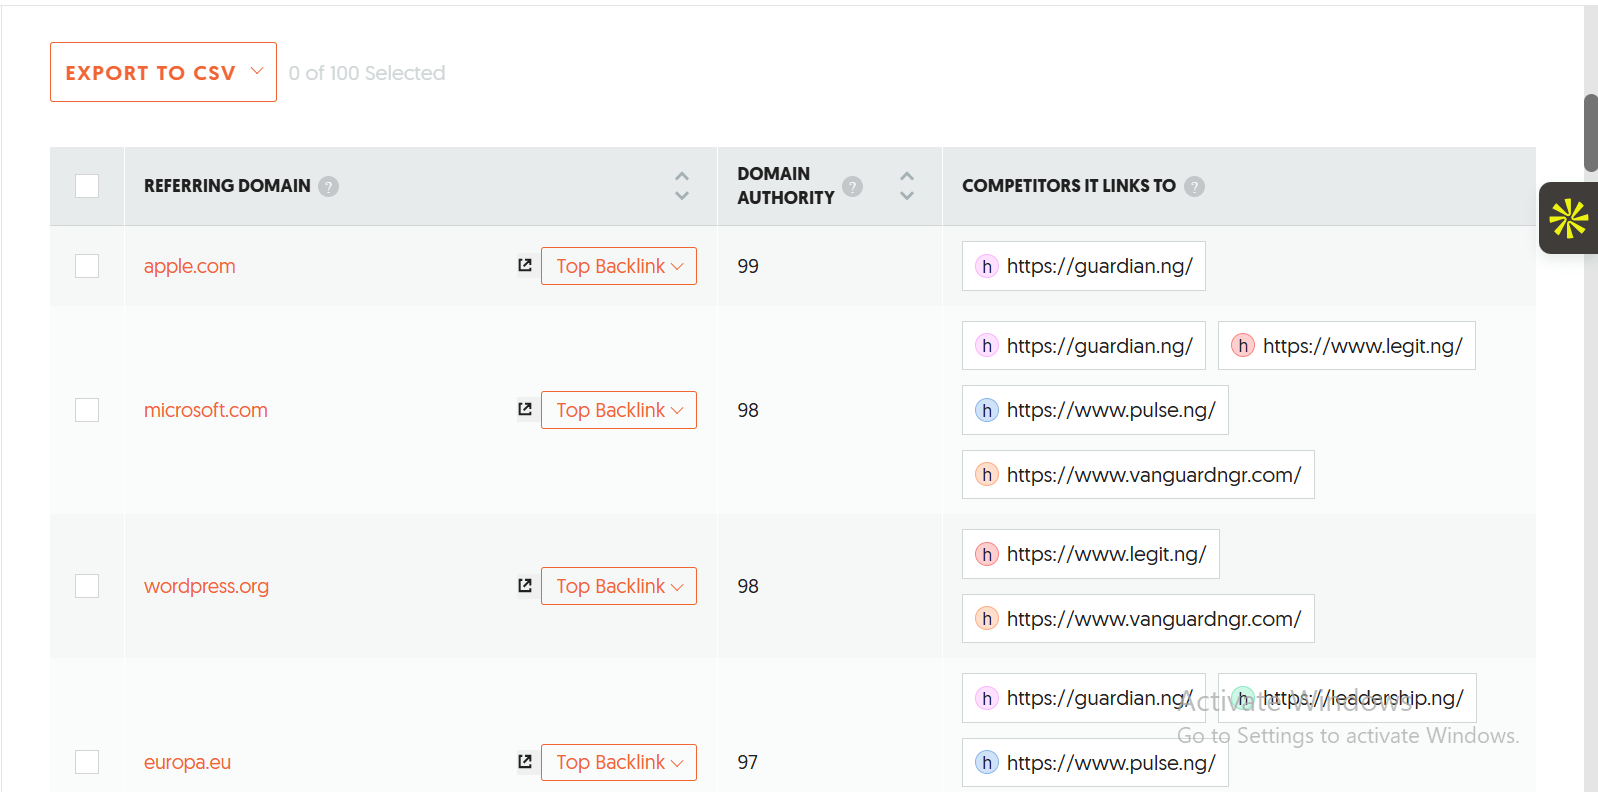Select the apple.com row checkbox
1598x792 pixels.
point(87,266)
